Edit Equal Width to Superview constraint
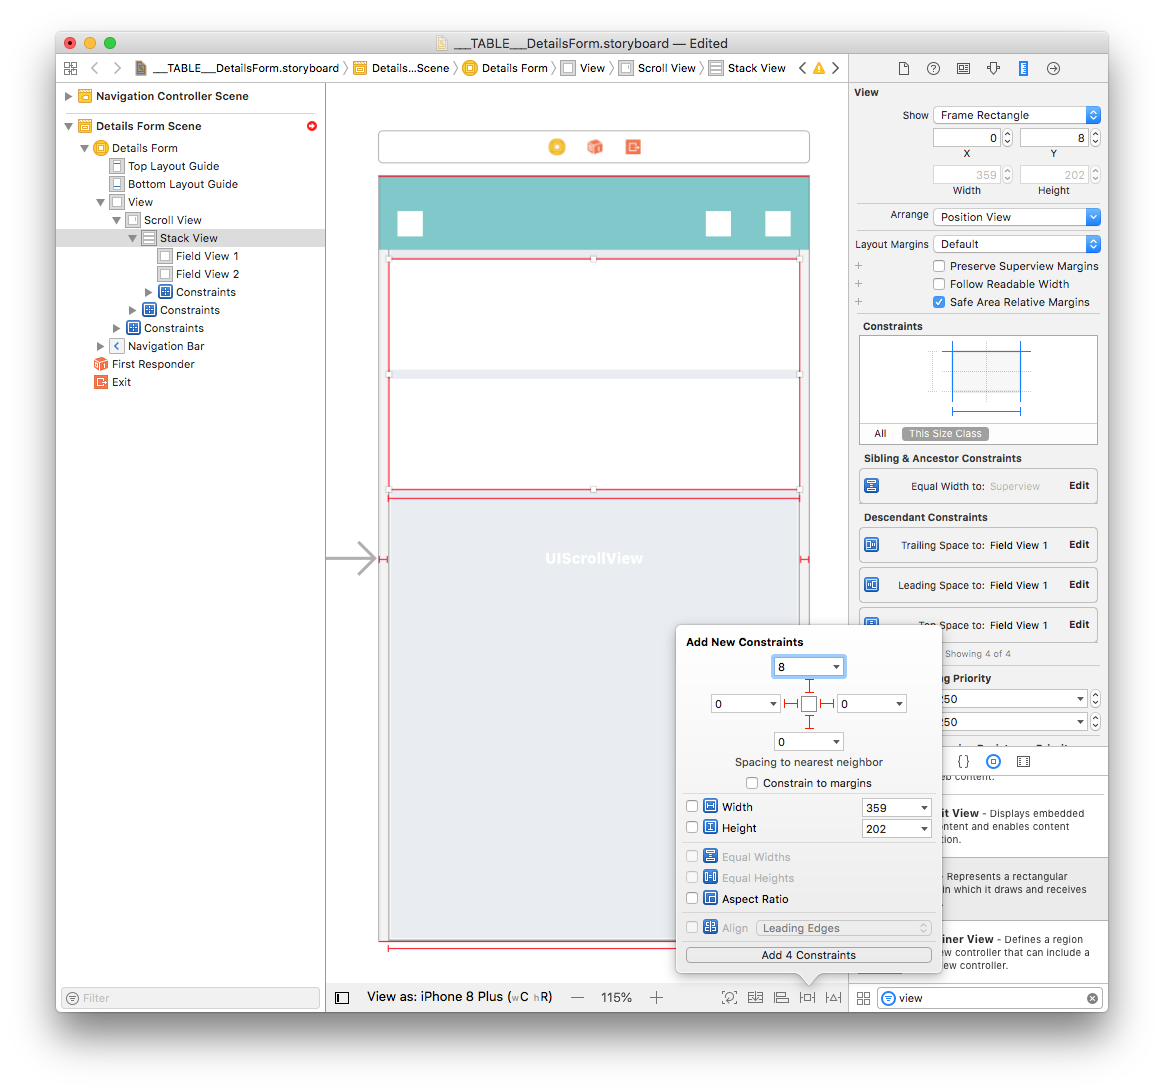 click(x=1079, y=485)
